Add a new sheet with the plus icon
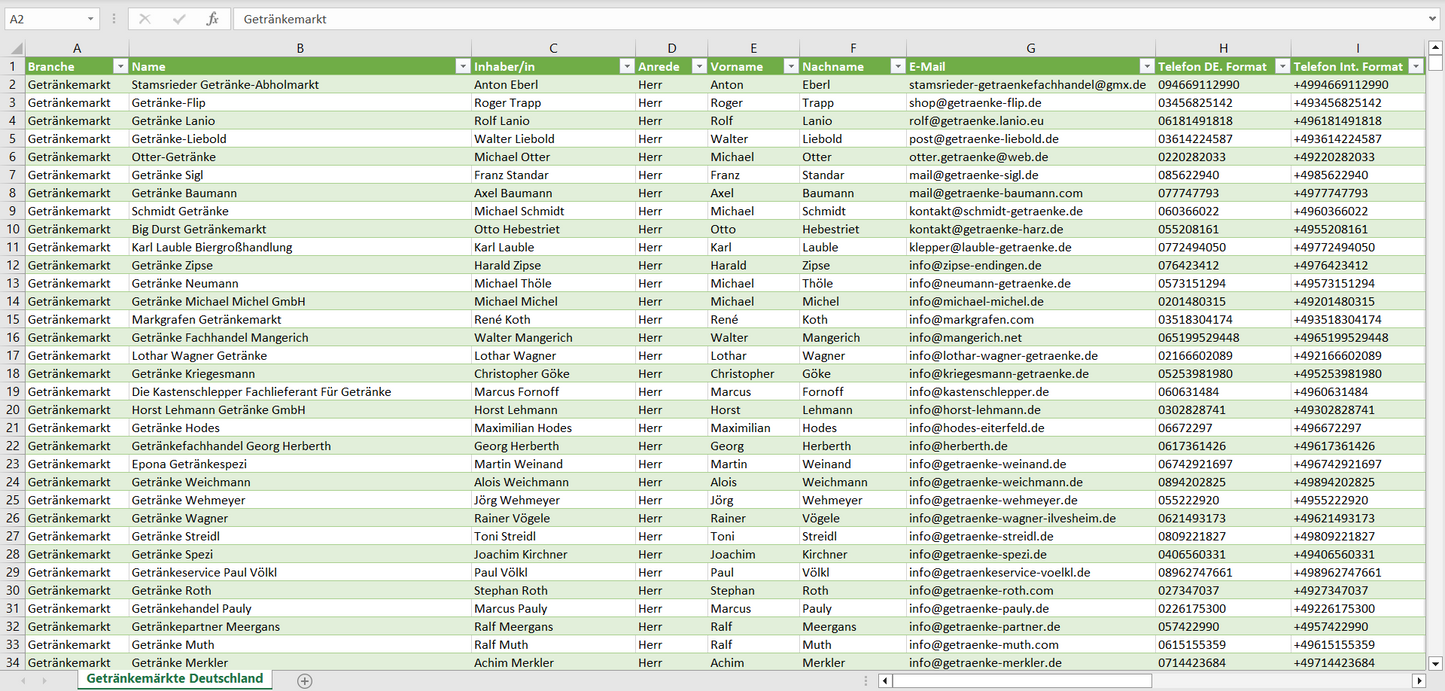This screenshot has width=1445, height=691. (x=305, y=681)
